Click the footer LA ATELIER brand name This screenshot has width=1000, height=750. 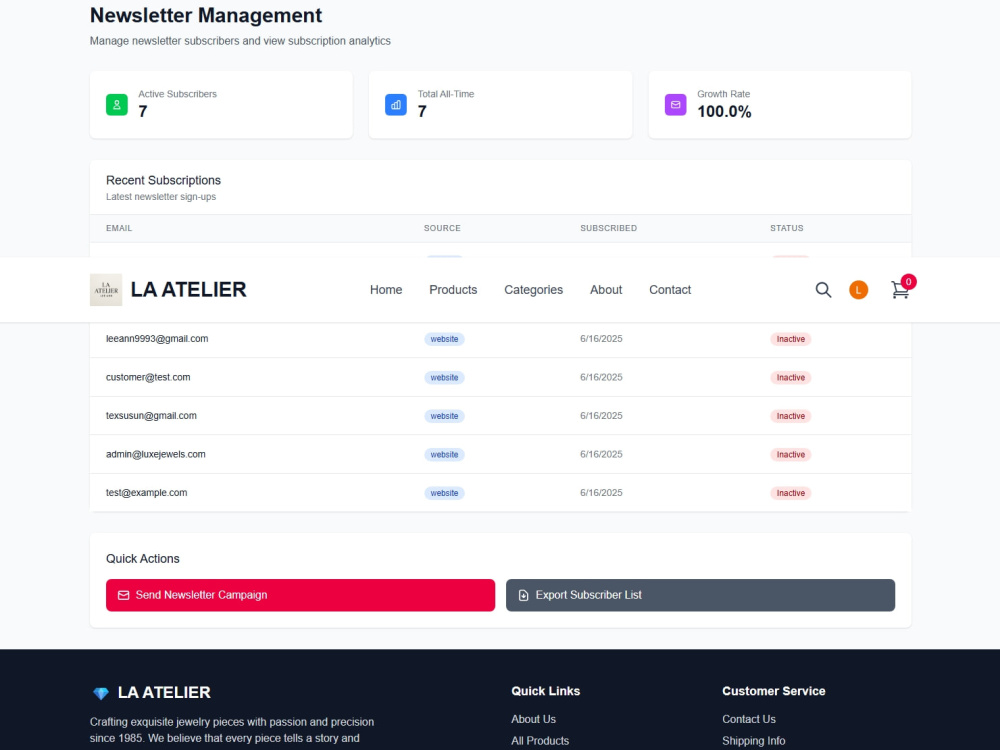click(x=164, y=692)
